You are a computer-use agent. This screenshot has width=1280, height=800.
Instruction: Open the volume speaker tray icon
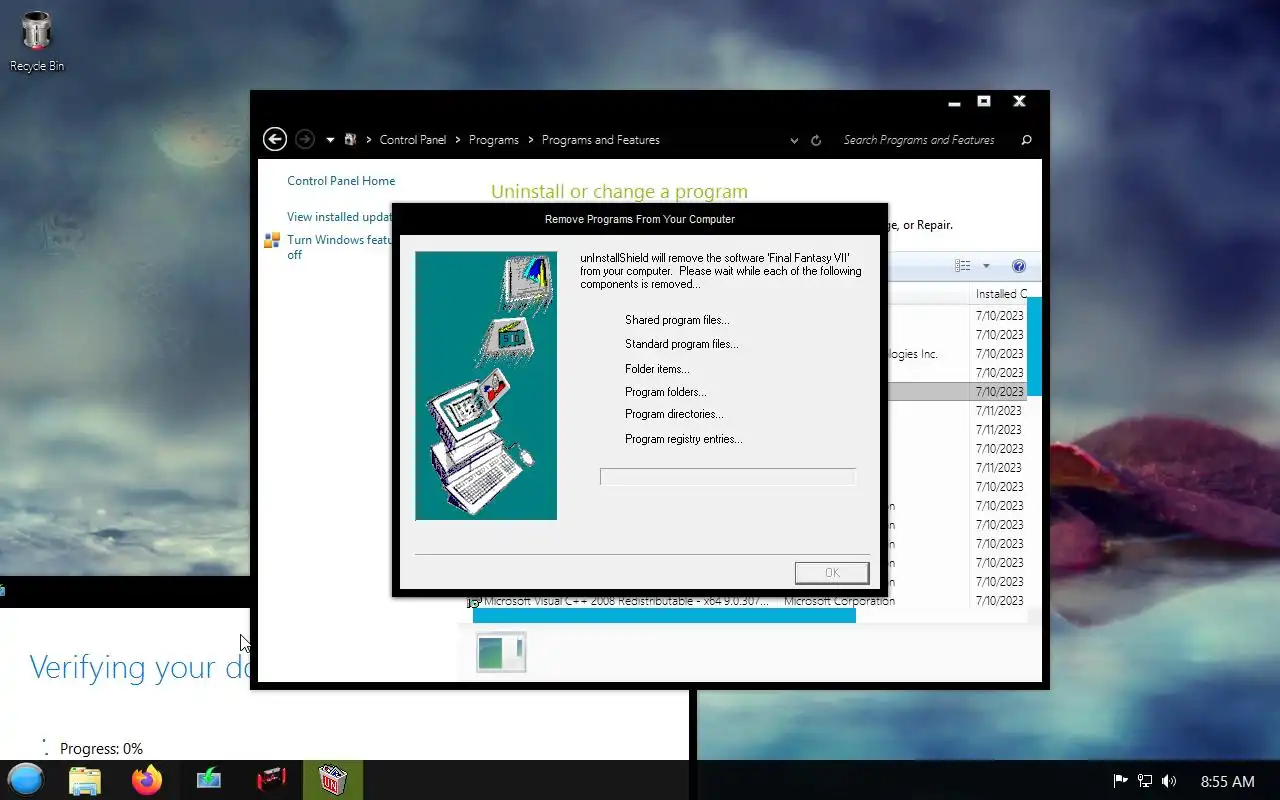tap(1169, 781)
